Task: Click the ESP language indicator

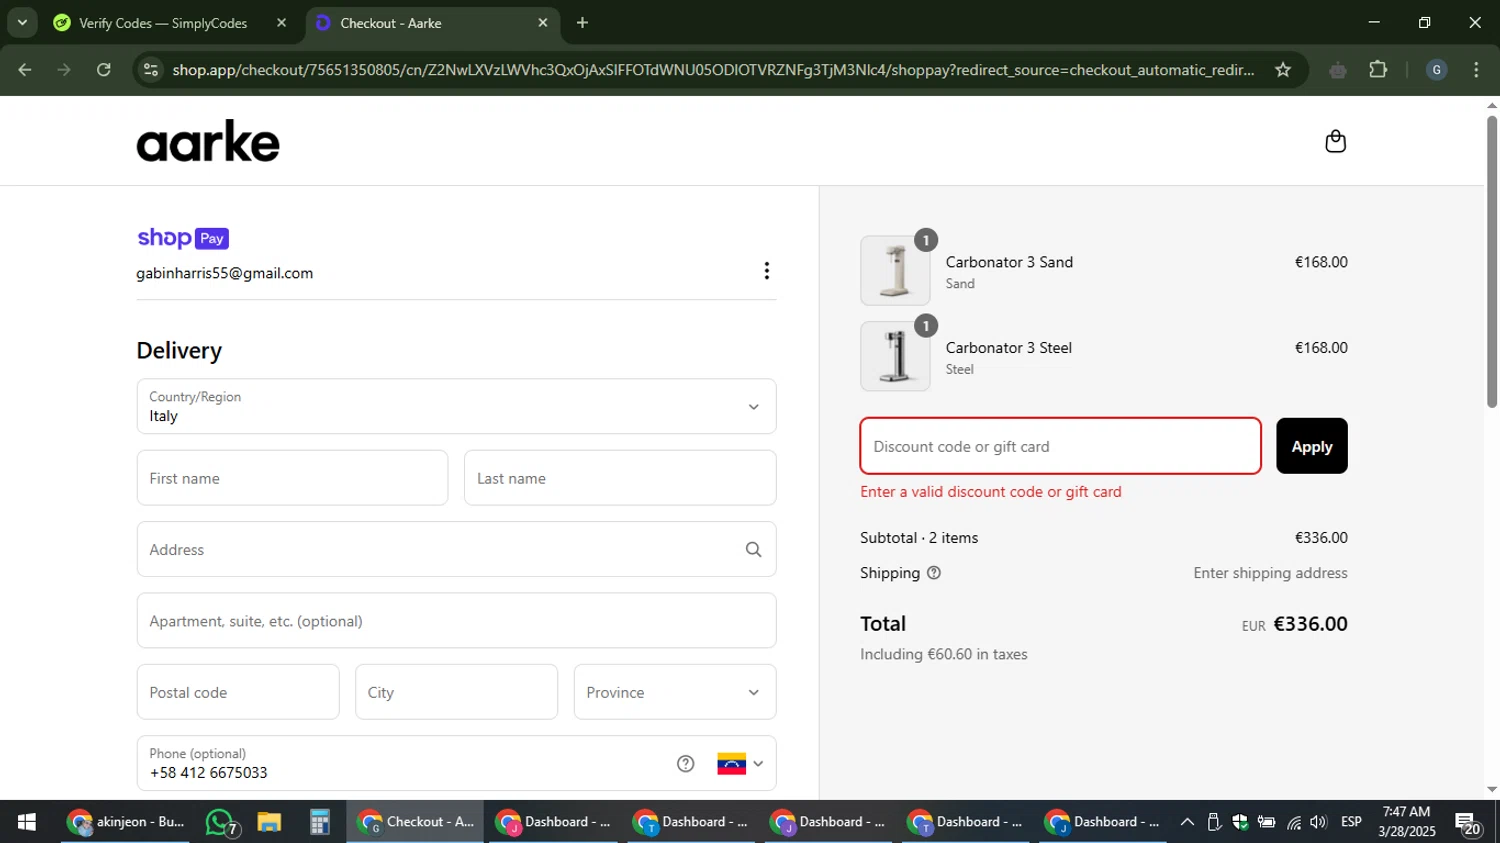Action: (1351, 822)
